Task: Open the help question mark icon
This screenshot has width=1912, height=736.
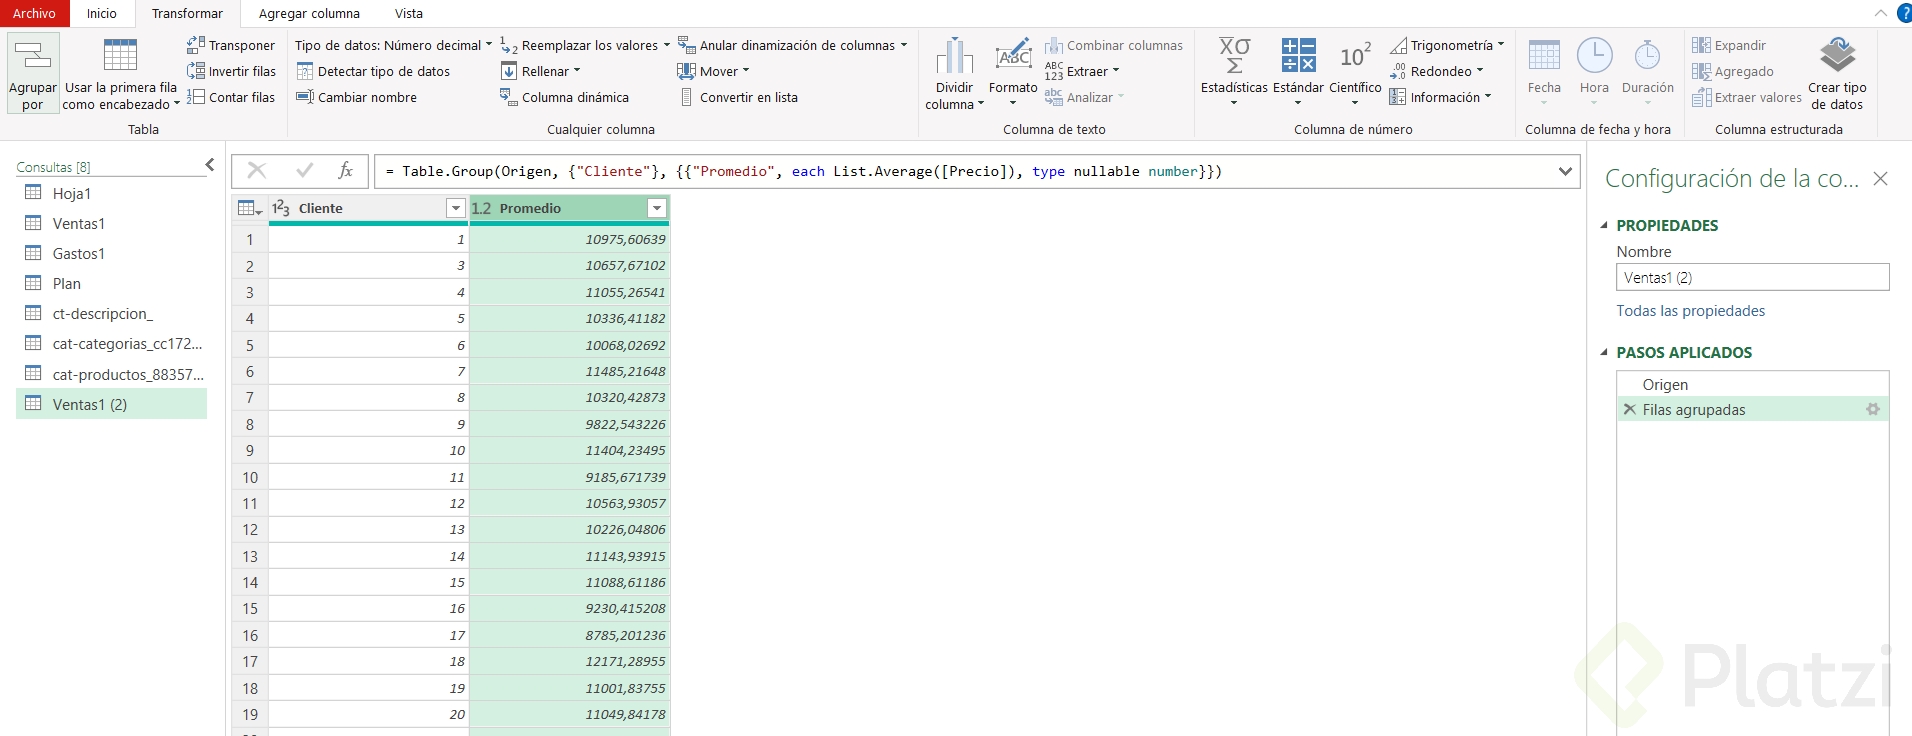Action: click(x=1904, y=13)
